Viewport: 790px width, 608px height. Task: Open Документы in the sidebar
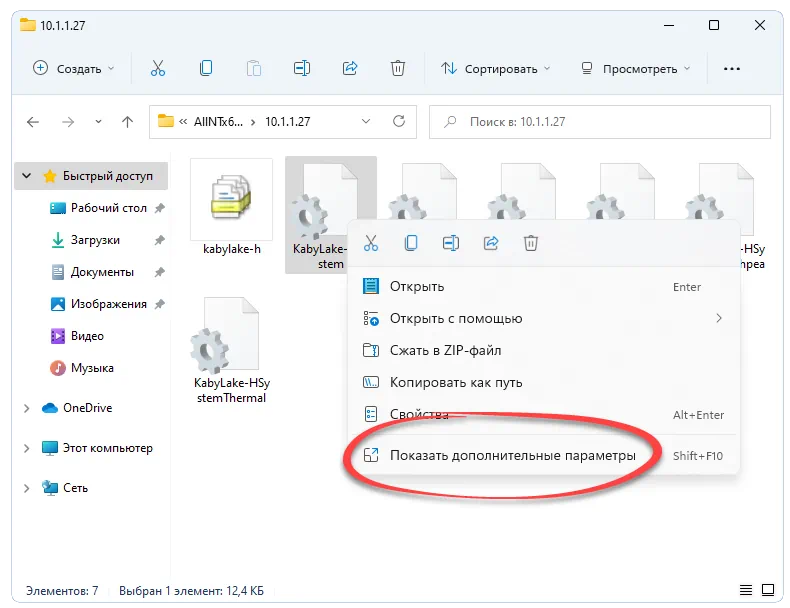93,272
